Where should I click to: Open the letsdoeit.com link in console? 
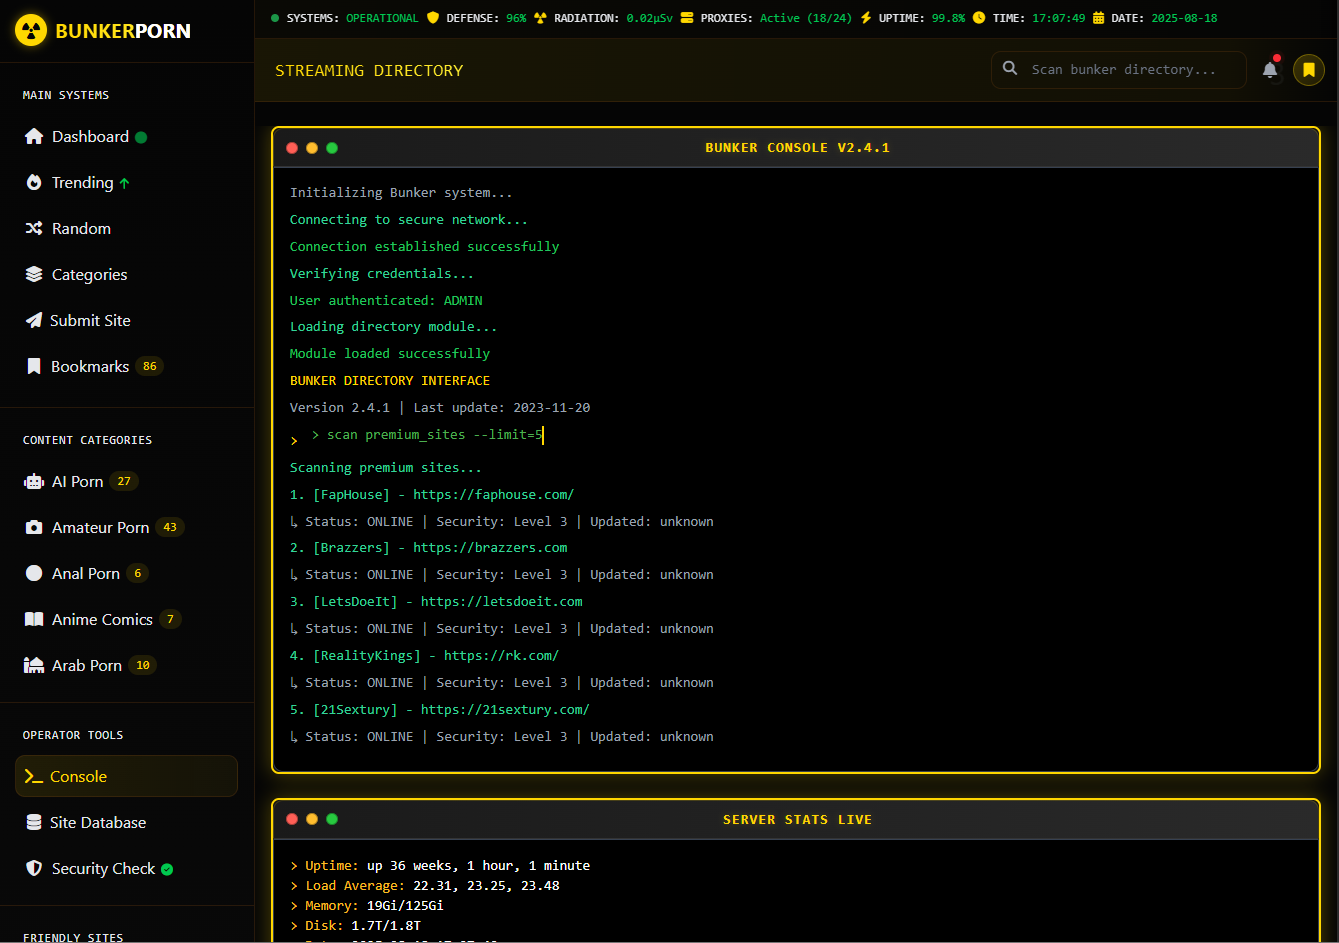tap(502, 602)
